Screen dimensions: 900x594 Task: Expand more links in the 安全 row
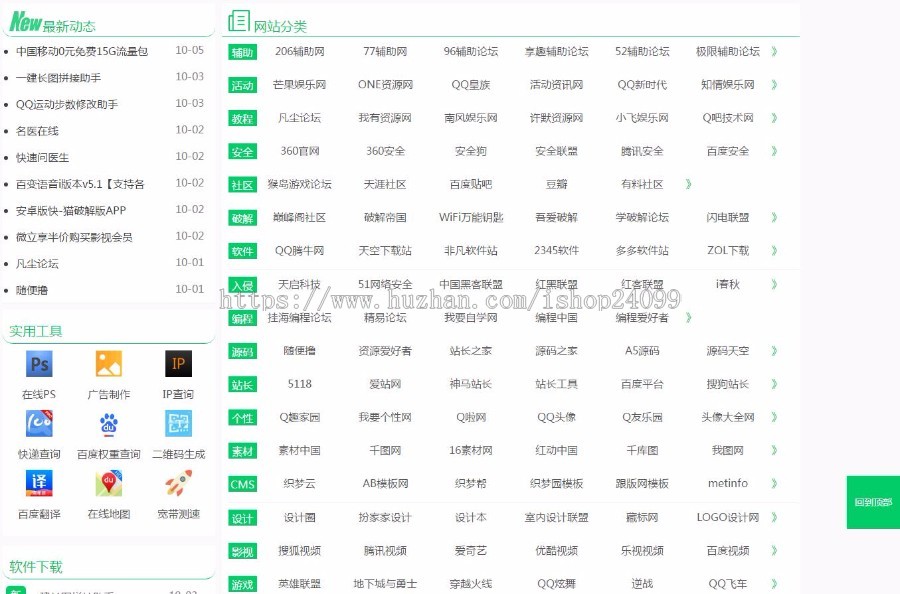(x=774, y=152)
